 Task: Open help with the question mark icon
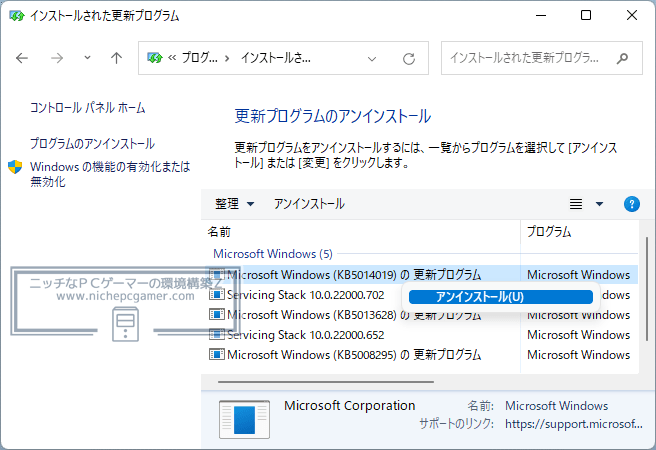pos(631,204)
